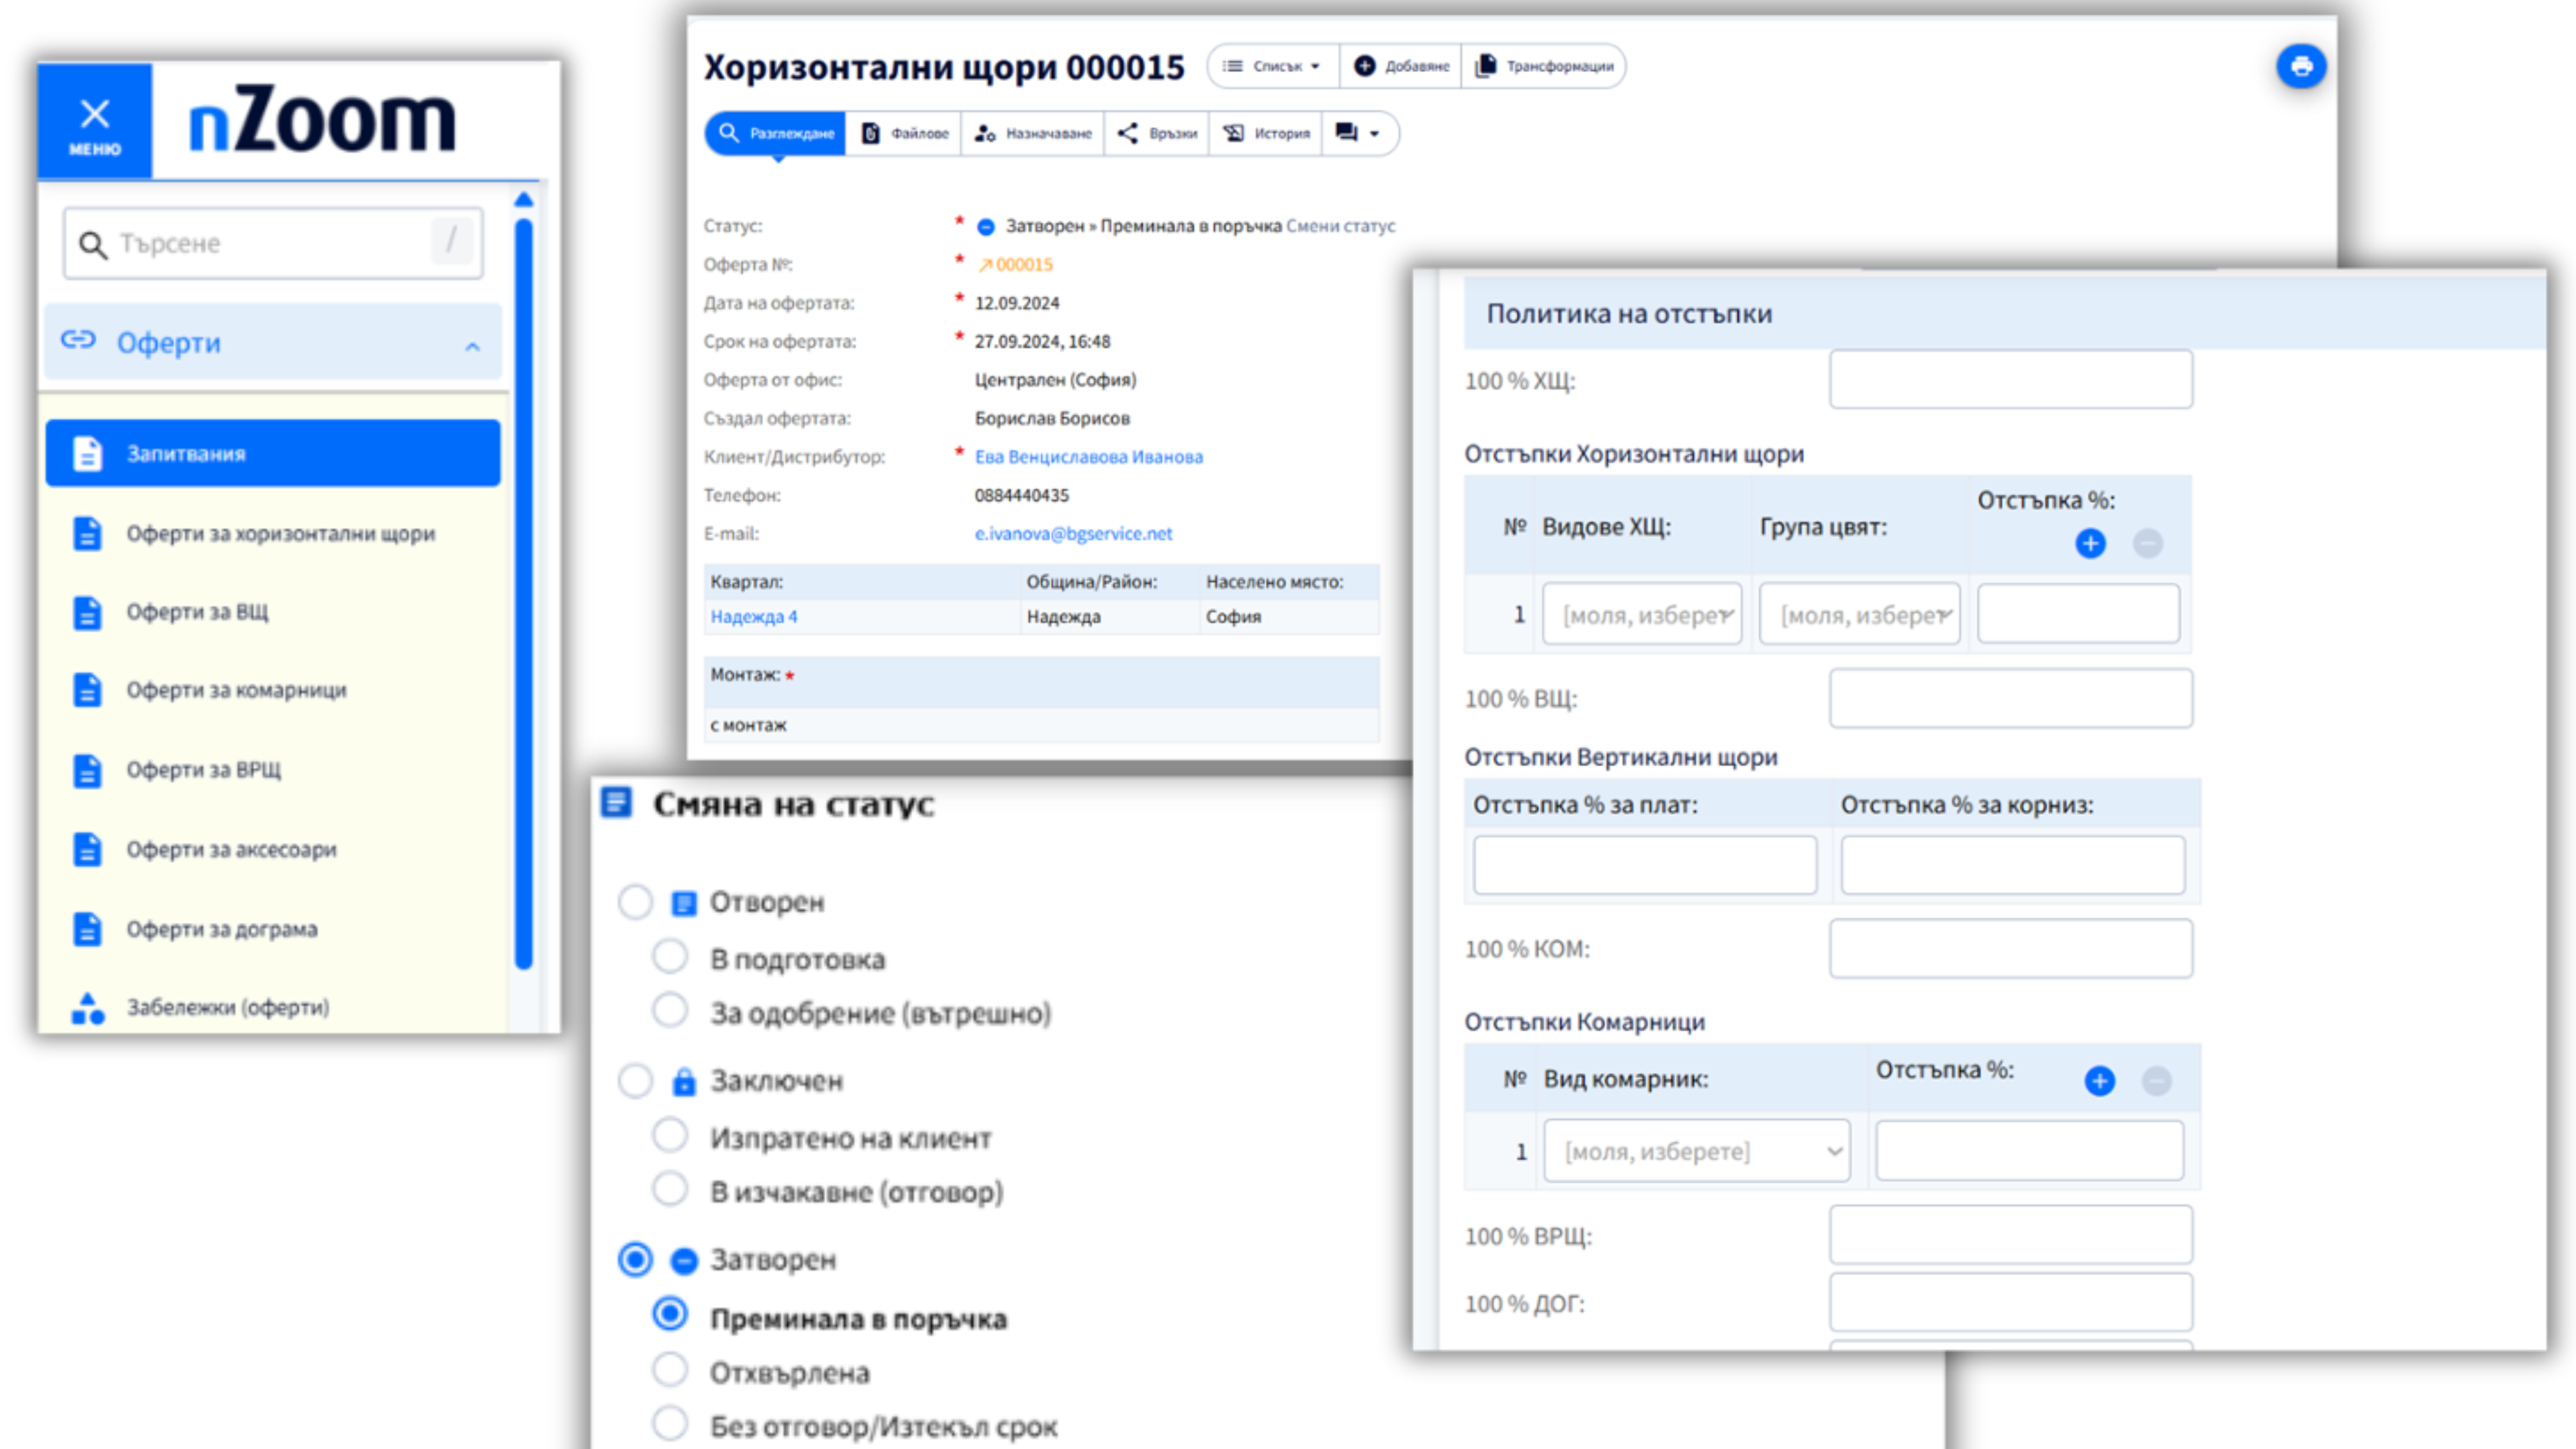Select the Заключен status radio button
2576x1449 pixels.
pyautogui.click(x=635, y=1081)
